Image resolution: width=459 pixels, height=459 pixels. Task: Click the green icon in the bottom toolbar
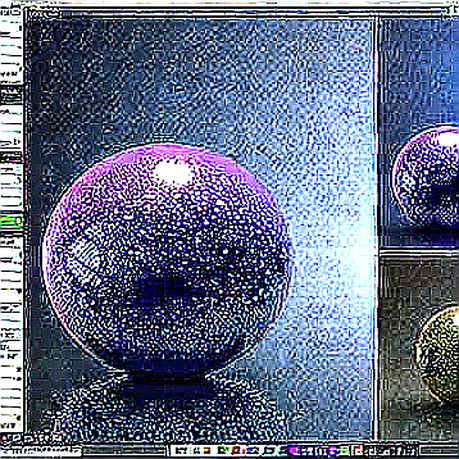click(223, 451)
